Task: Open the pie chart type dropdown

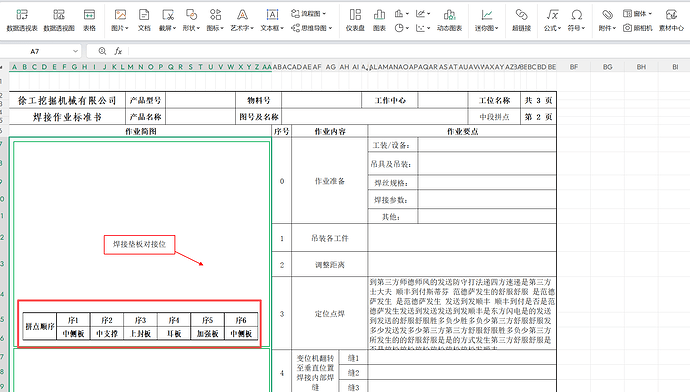Action: 402,28
